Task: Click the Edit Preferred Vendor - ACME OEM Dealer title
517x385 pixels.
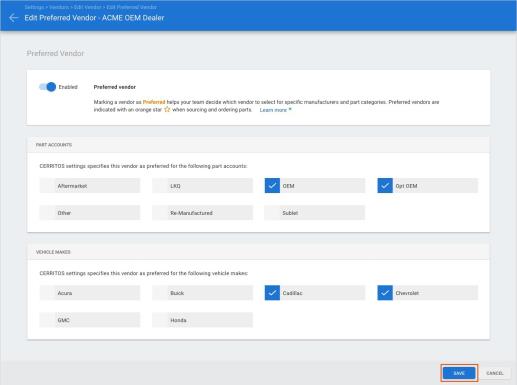Action: 94,18
